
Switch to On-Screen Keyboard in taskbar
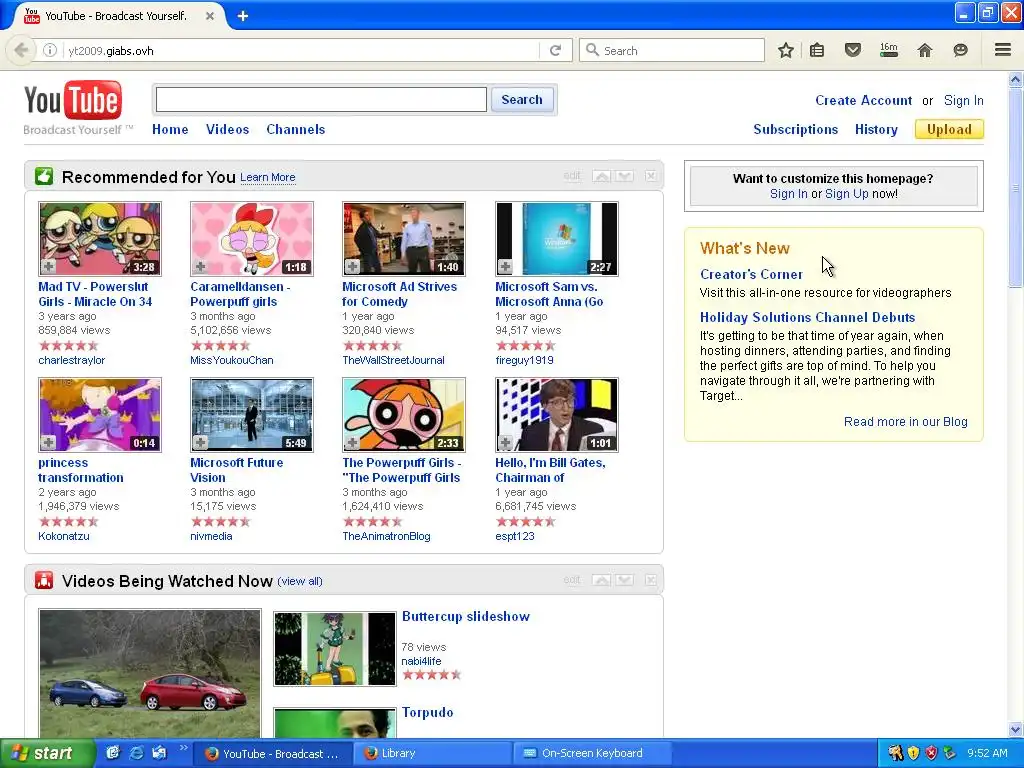point(592,754)
